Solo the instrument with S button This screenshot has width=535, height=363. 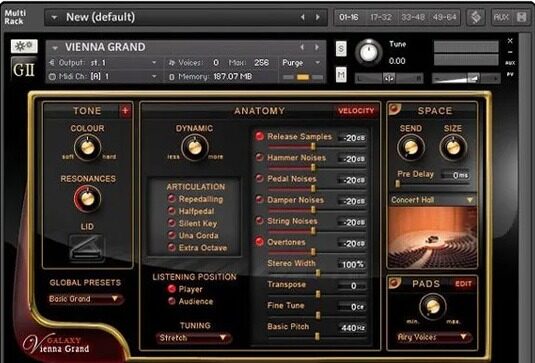[341, 49]
